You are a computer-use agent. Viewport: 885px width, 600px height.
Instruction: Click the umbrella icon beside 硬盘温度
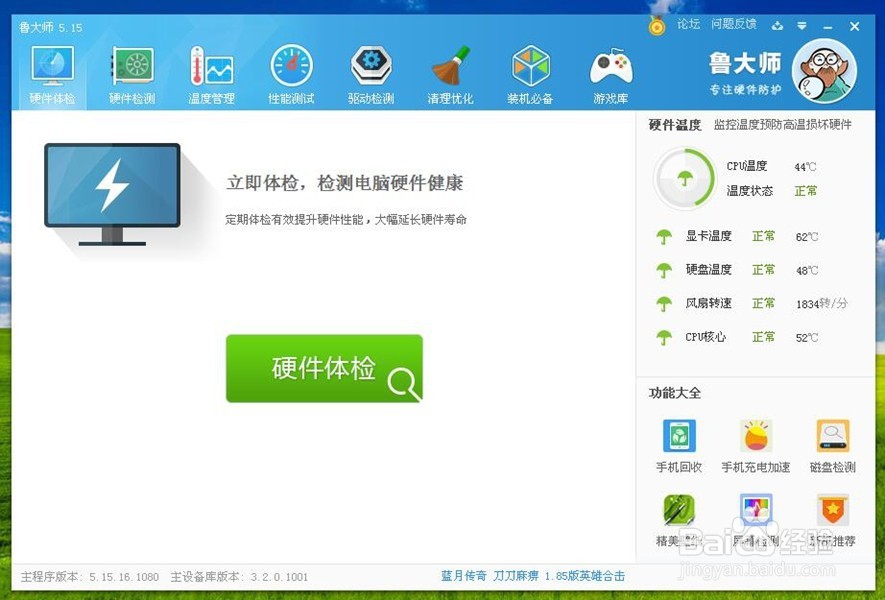(x=664, y=270)
